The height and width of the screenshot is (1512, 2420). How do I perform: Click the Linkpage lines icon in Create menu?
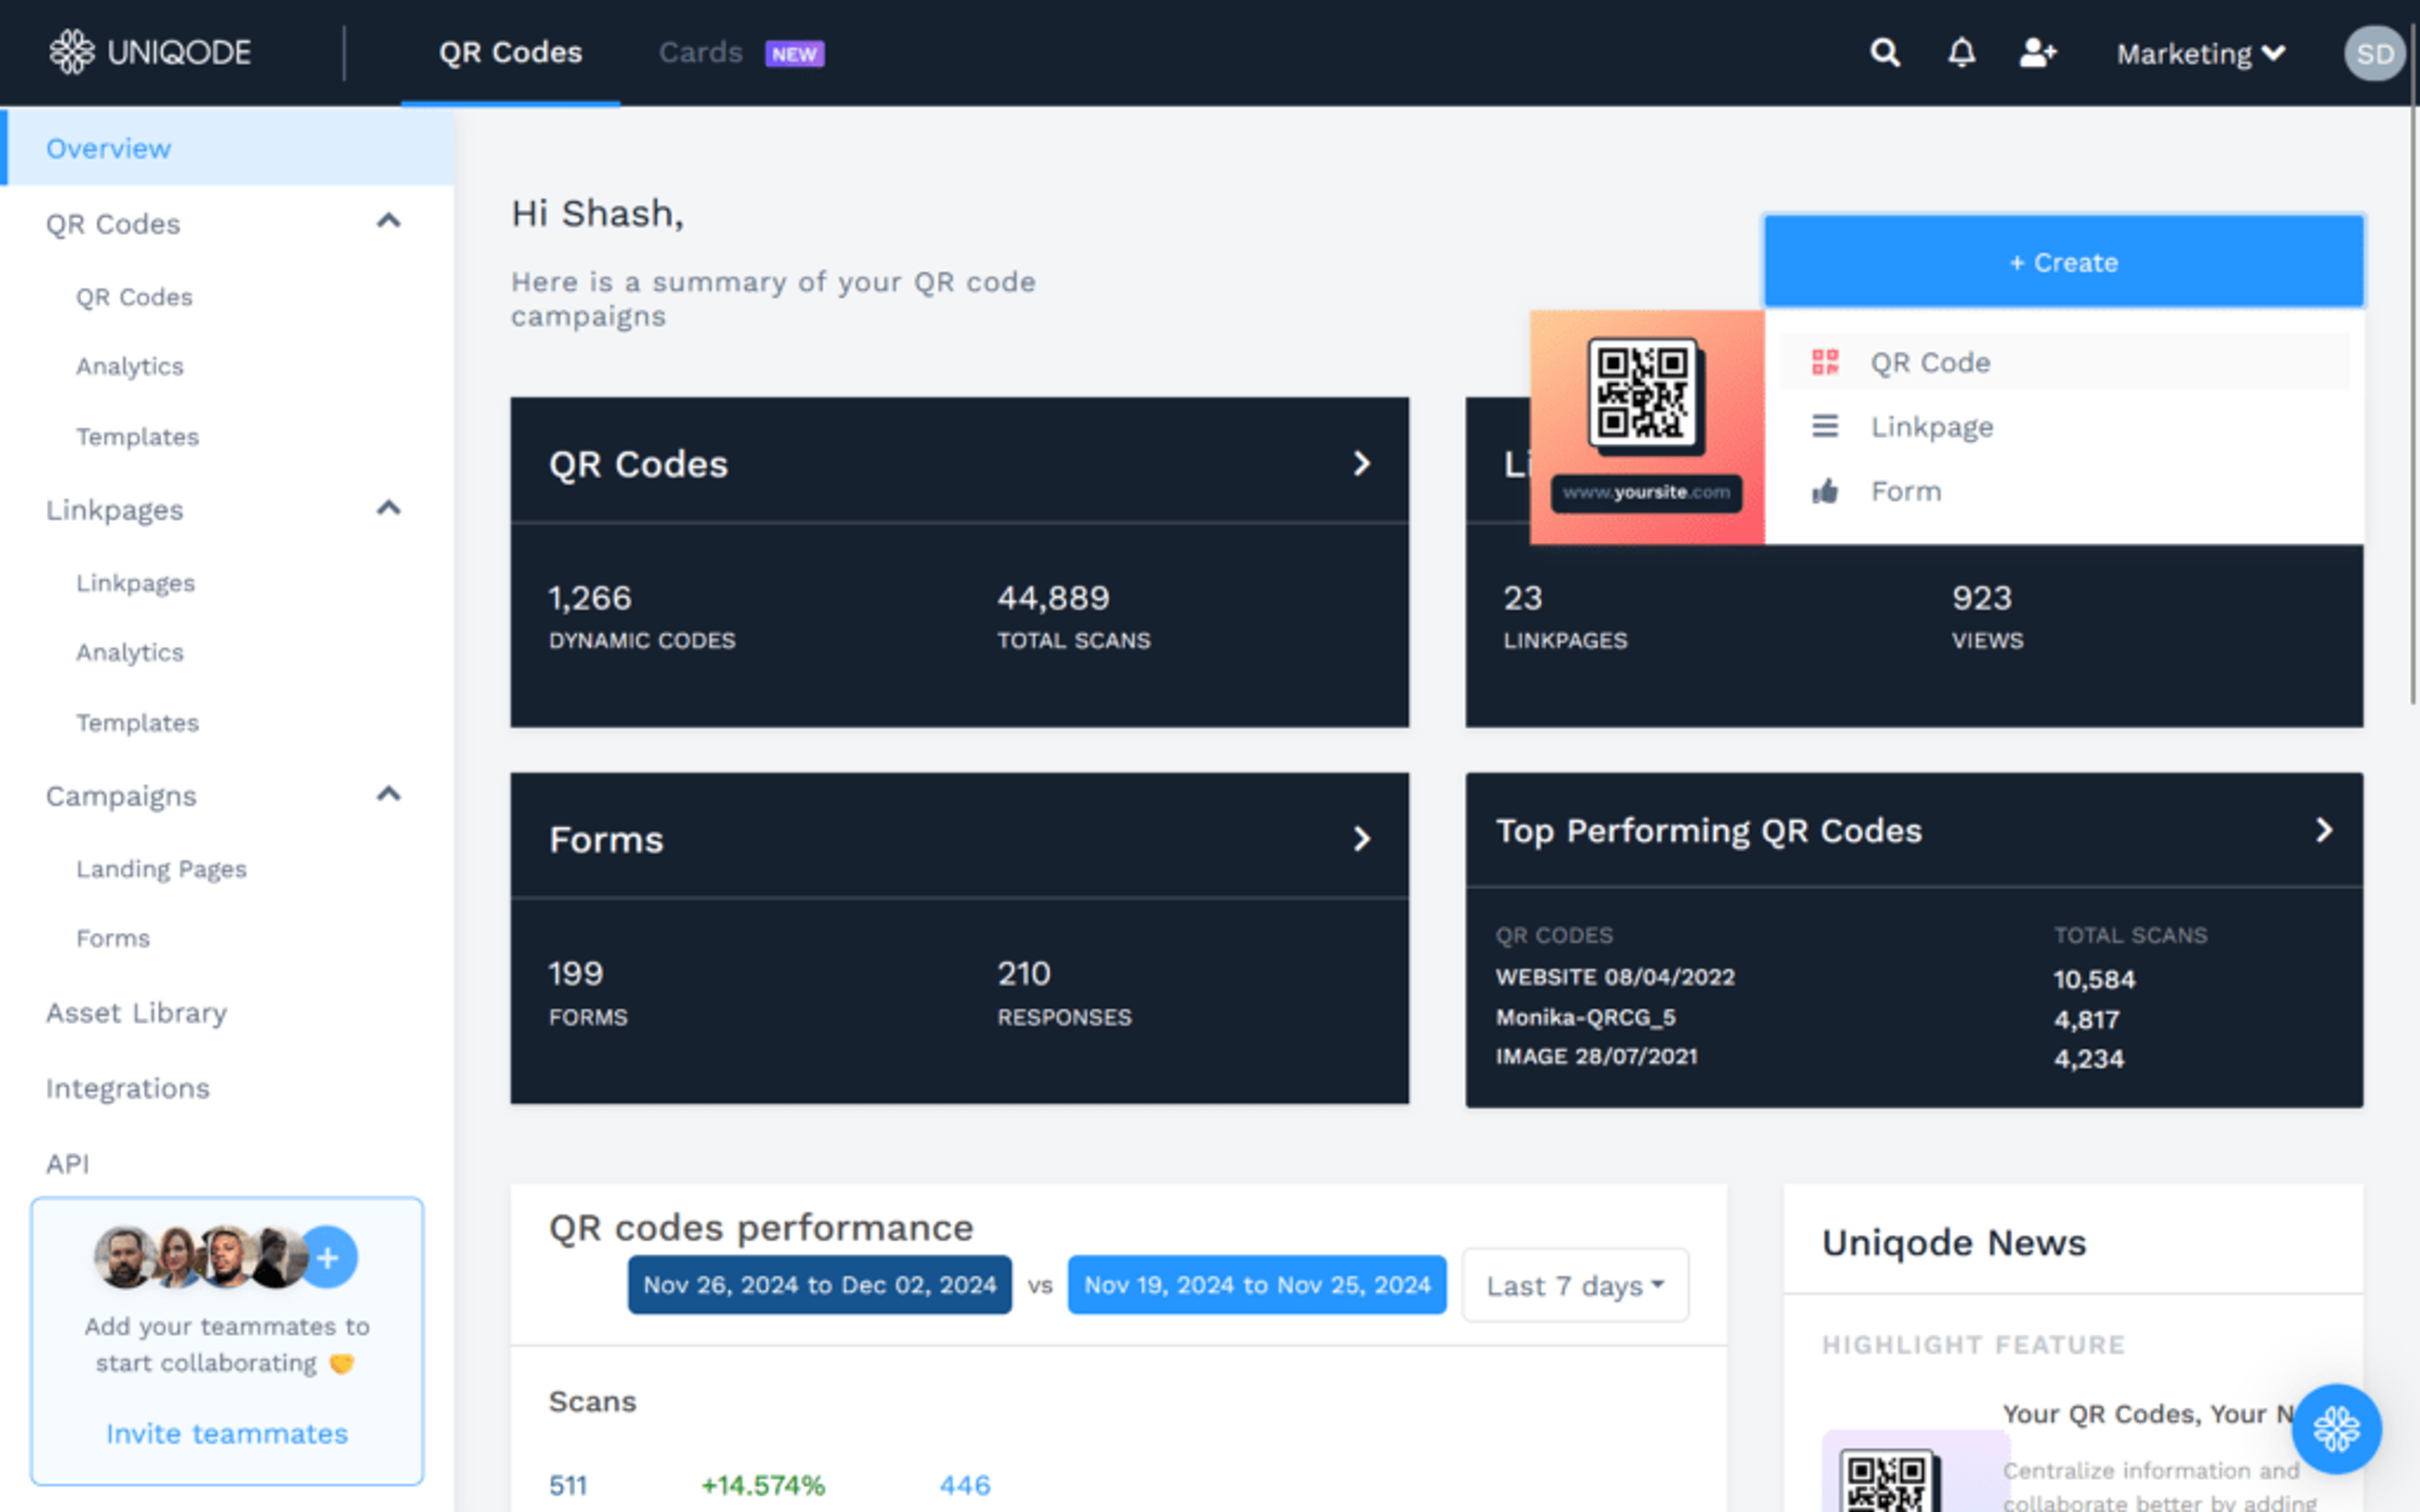click(x=1825, y=427)
